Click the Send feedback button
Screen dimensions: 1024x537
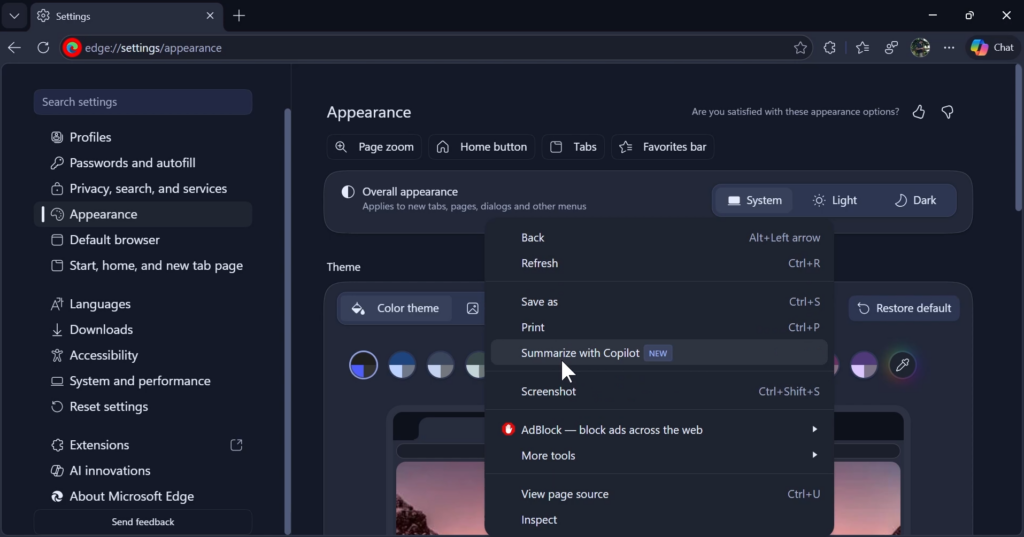(x=143, y=522)
